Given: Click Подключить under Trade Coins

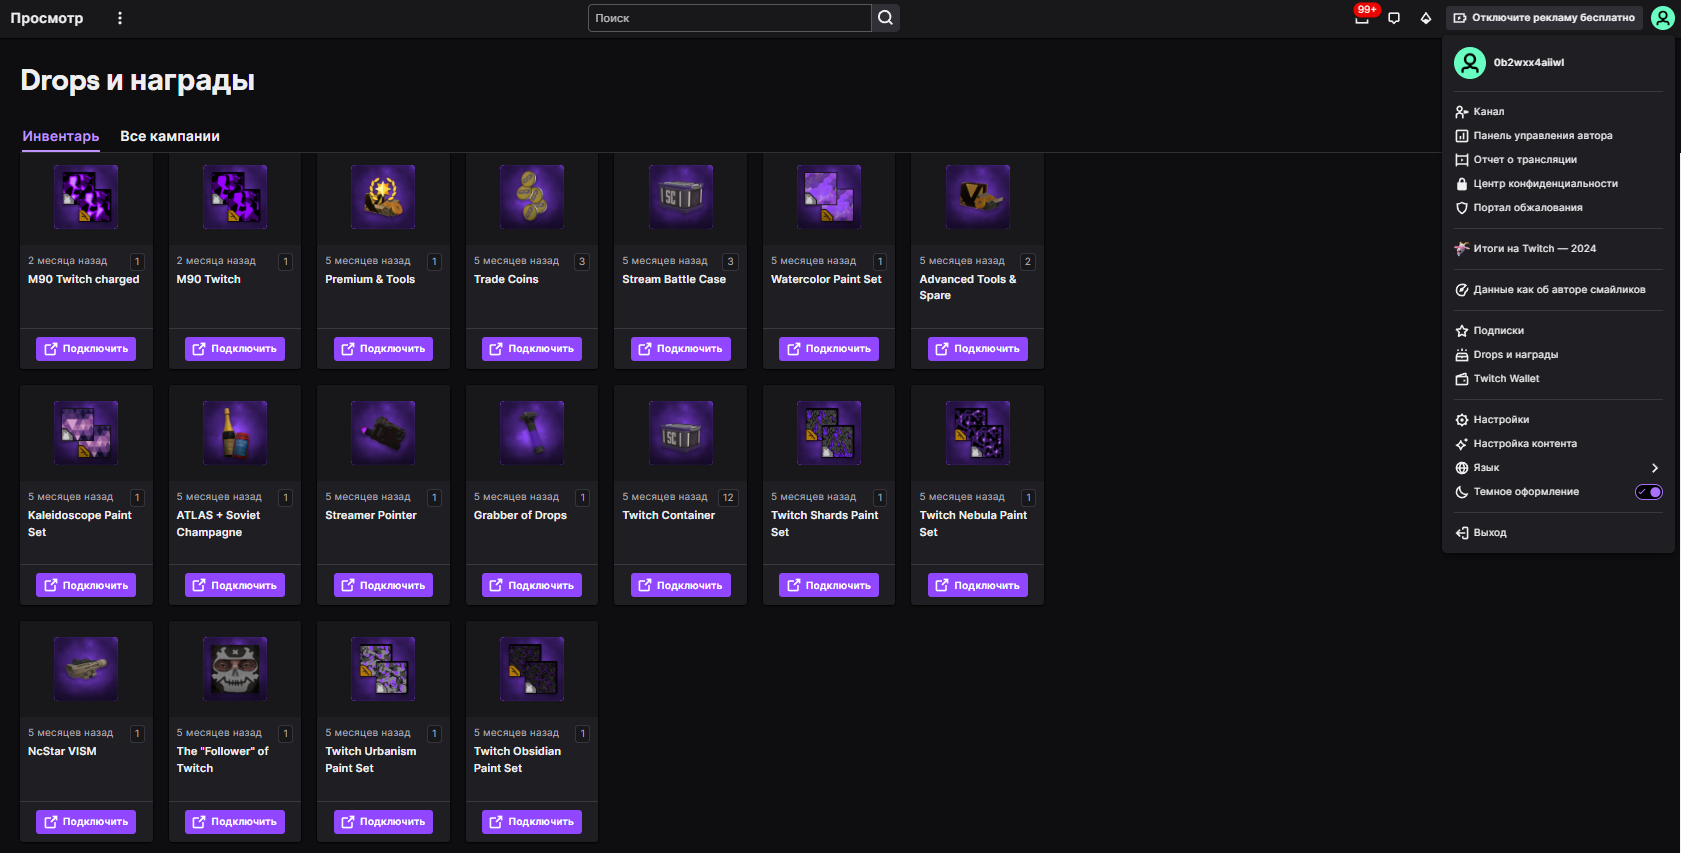Looking at the screenshot, I should pyautogui.click(x=532, y=349).
